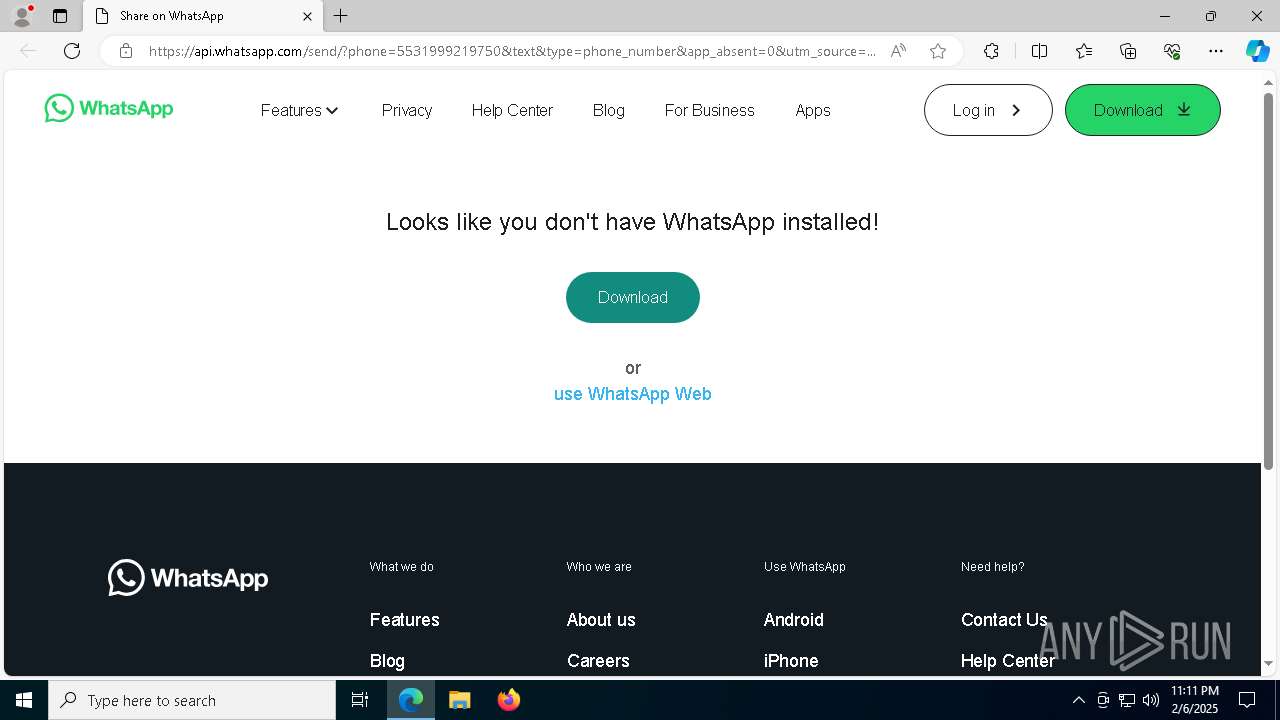The image size is (1280, 720).
Task: Open Read aloud icon in address bar
Action: tap(898, 51)
